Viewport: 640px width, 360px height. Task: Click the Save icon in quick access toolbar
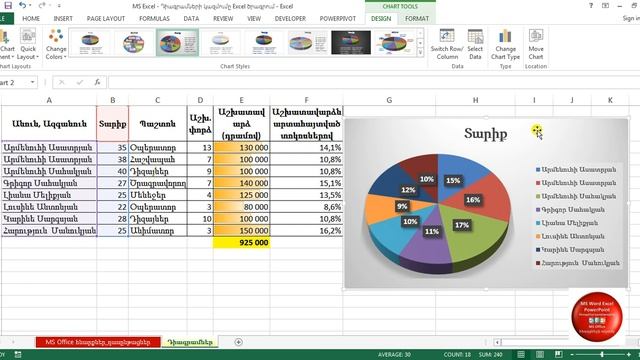tap(8, 5)
